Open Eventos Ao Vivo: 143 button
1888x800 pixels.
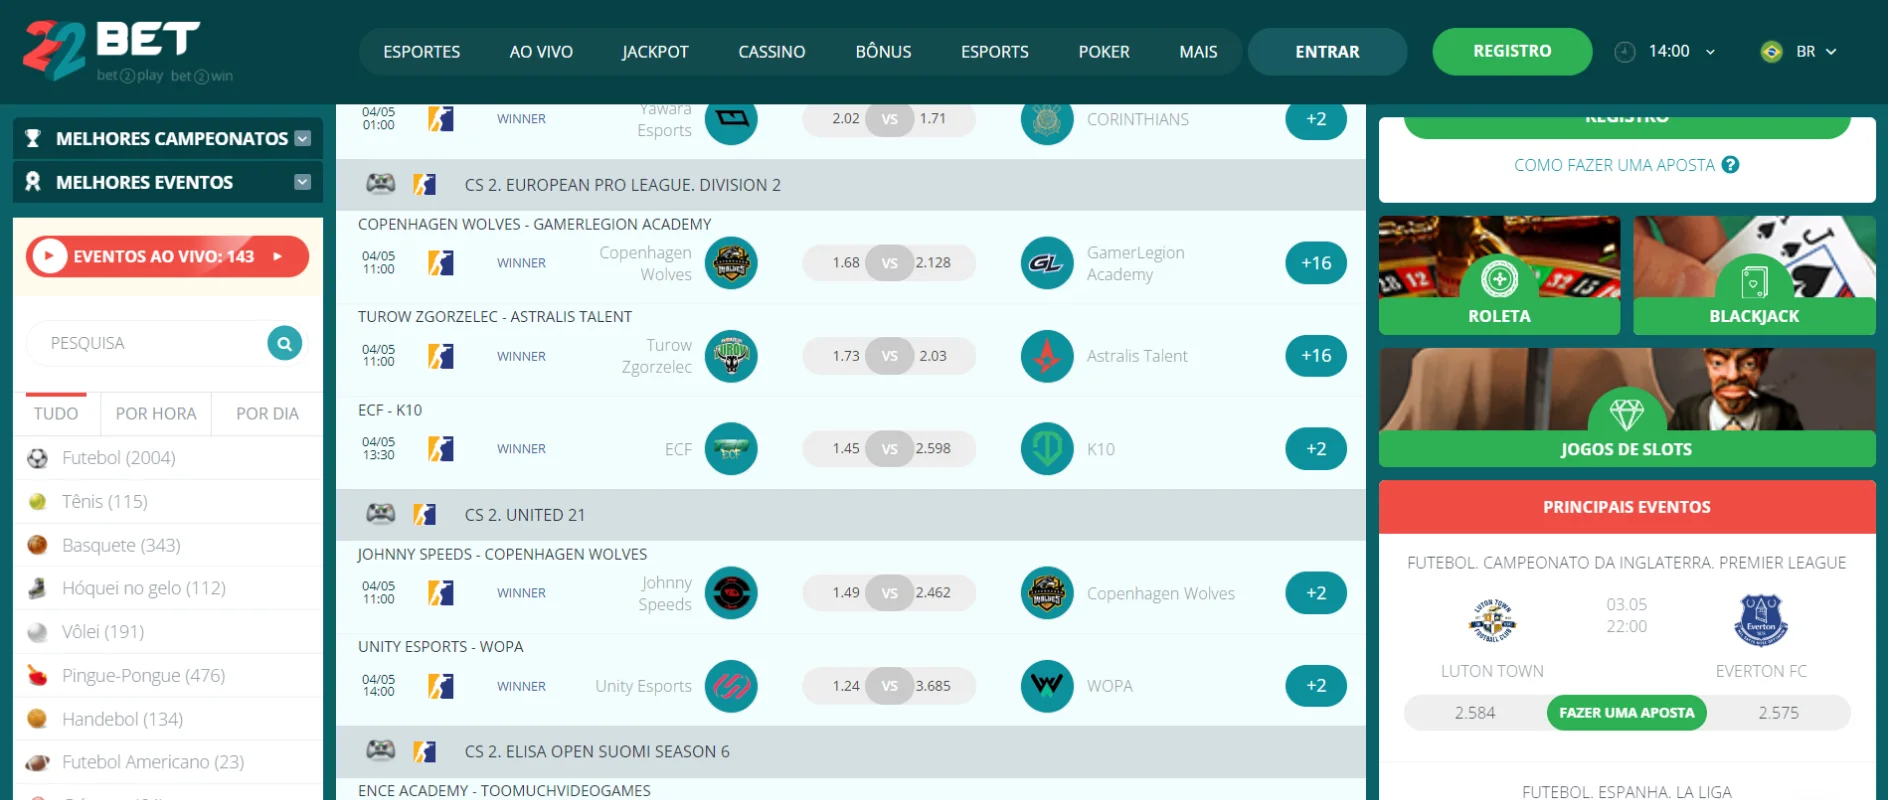point(167,257)
